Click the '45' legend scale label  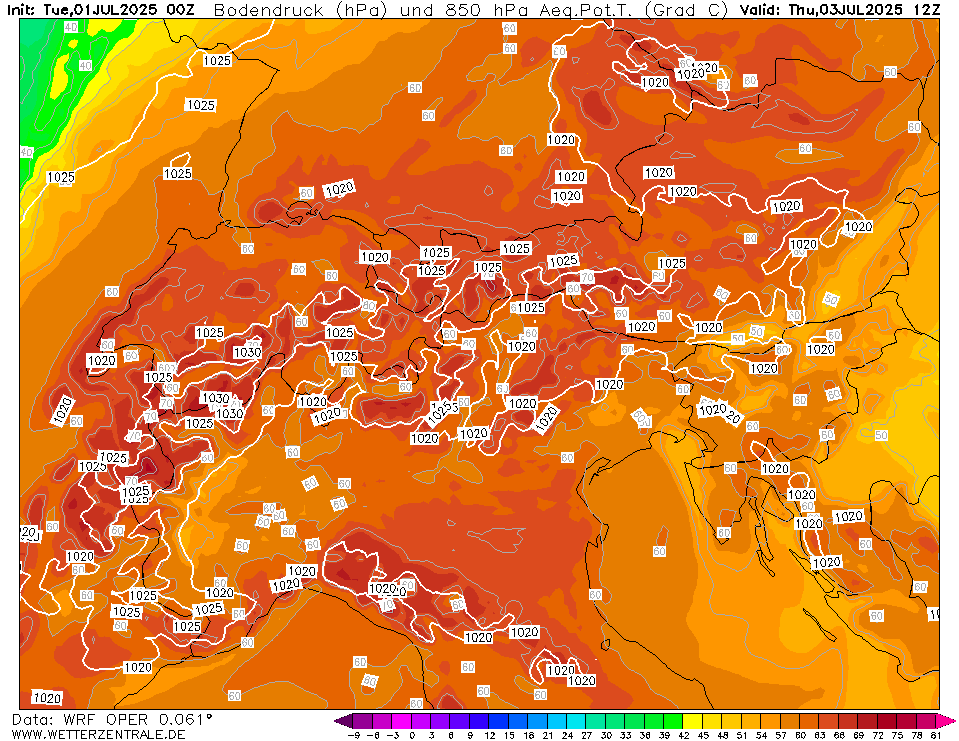tap(703, 735)
